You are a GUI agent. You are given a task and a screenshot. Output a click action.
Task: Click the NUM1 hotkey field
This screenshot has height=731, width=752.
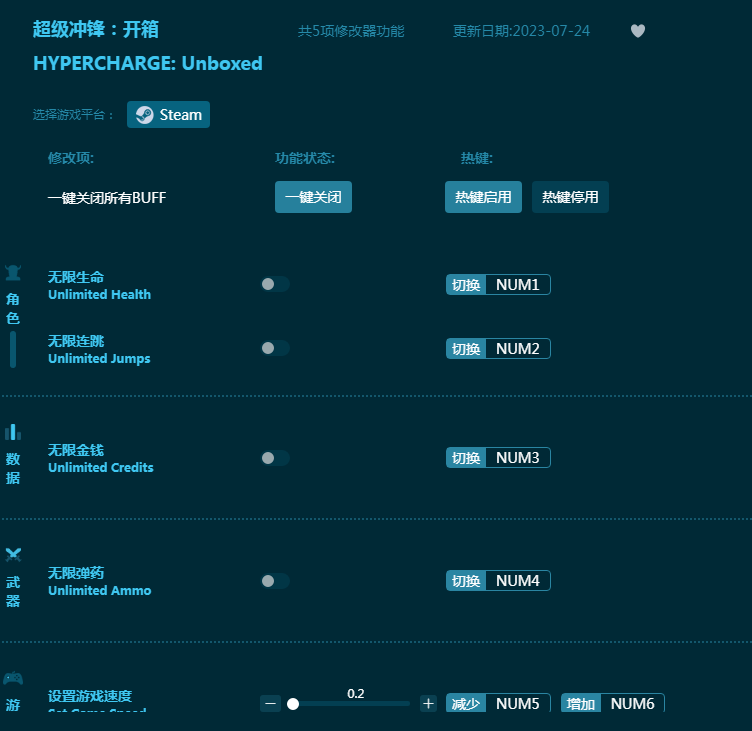(517, 285)
